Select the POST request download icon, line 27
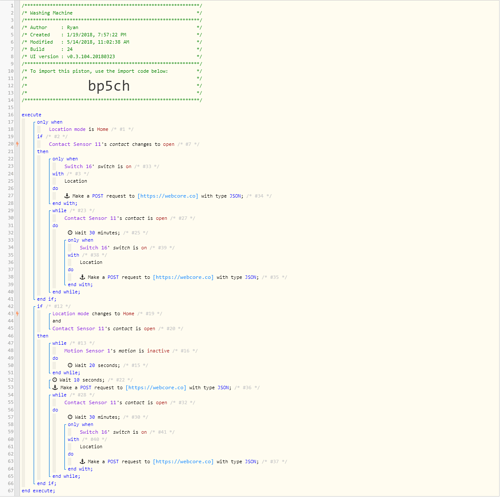The image size is (503, 500). [67, 196]
